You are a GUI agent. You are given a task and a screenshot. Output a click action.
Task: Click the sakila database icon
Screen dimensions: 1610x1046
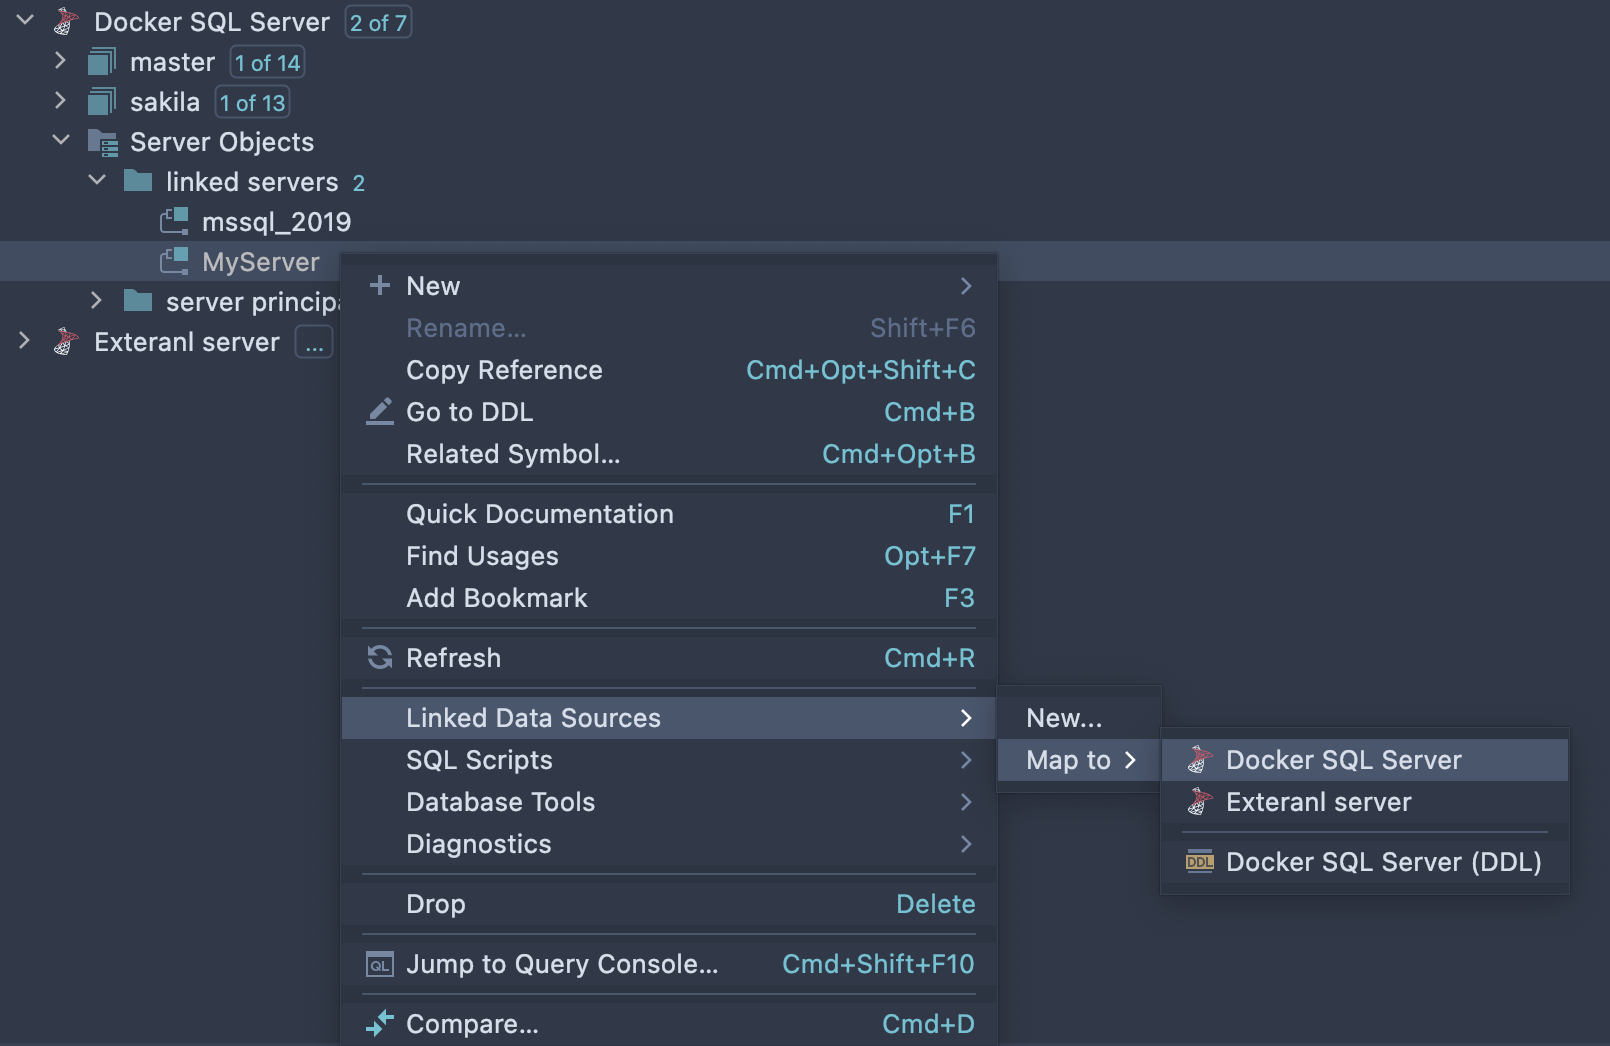tap(102, 102)
